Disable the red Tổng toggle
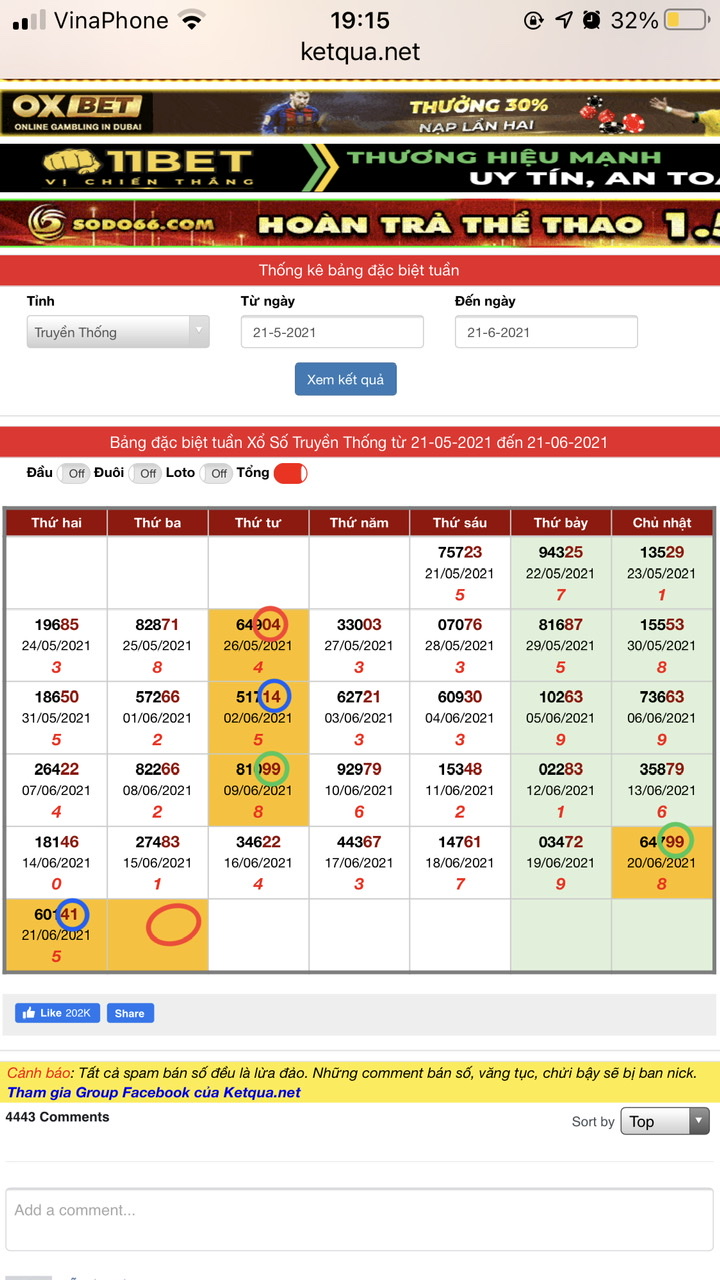The width and height of the screenshot is (720, 1280). [x=290, y=473]
